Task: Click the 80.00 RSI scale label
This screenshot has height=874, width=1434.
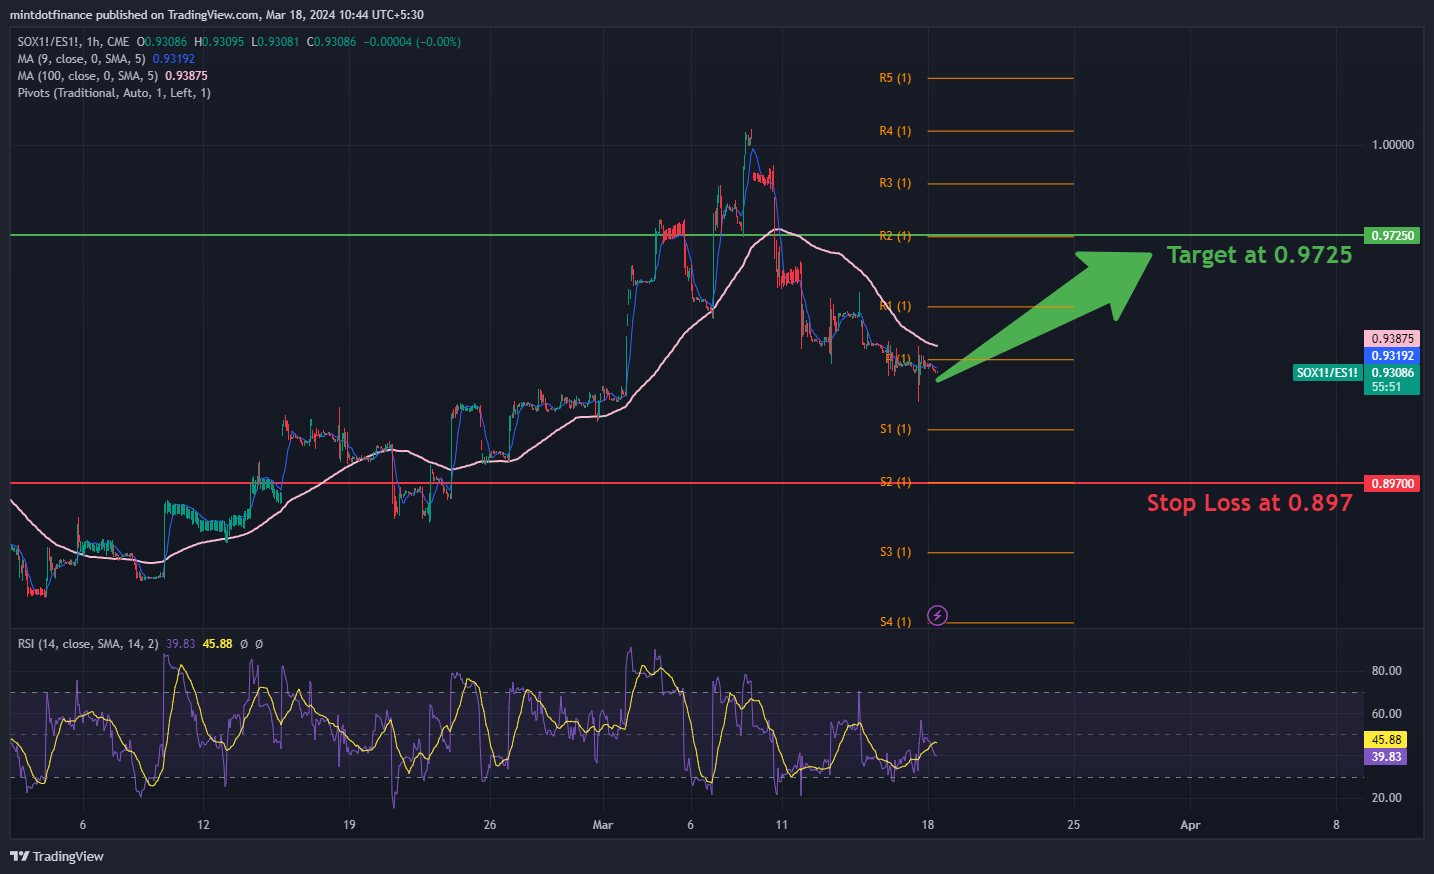Action: pyautogui.click(x=1386, y=671)
